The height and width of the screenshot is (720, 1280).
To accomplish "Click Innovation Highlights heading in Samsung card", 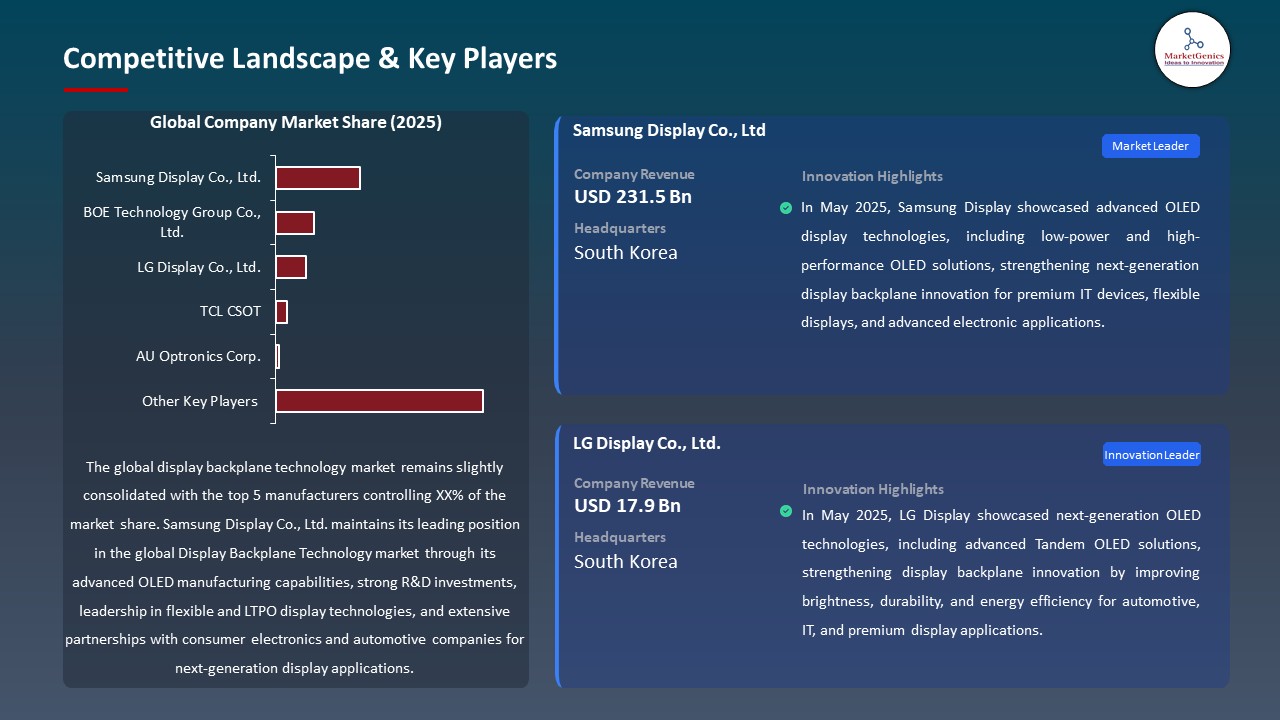I will pyautogui.click(x=872, y=176).
